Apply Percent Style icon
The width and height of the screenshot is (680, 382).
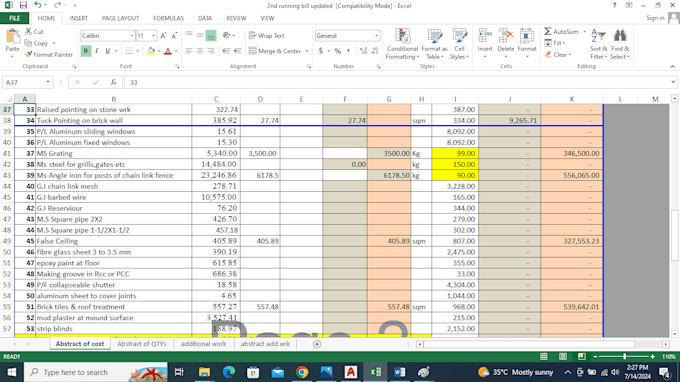point(338,51)
